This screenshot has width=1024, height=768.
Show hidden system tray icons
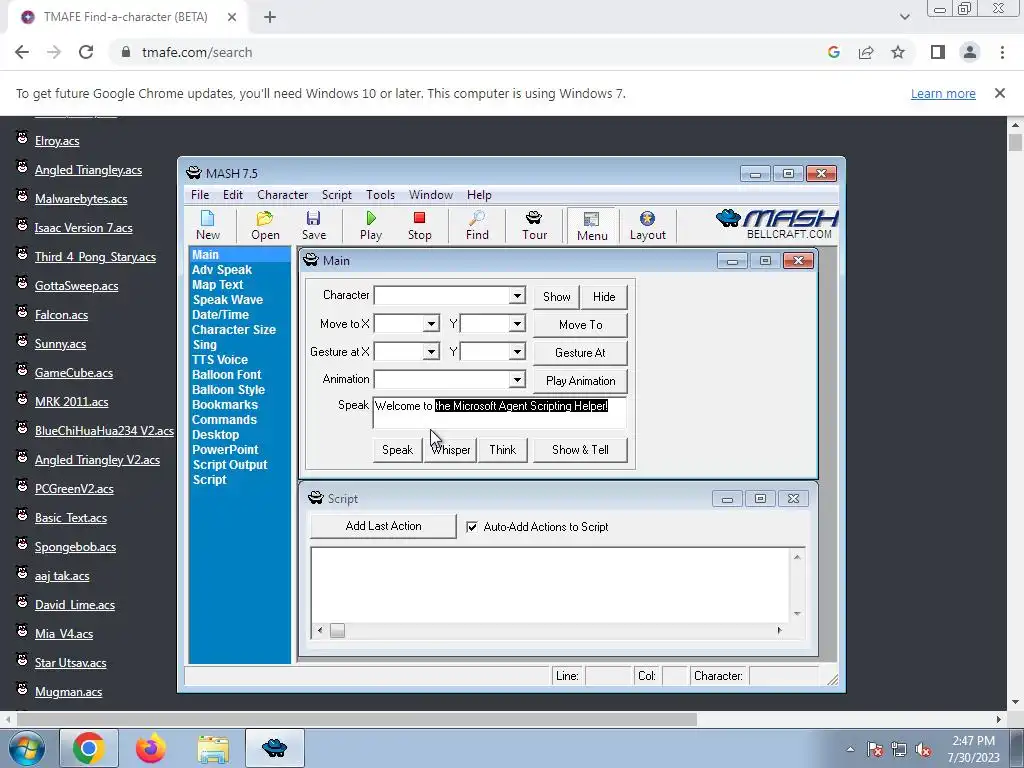click(850, 749)
